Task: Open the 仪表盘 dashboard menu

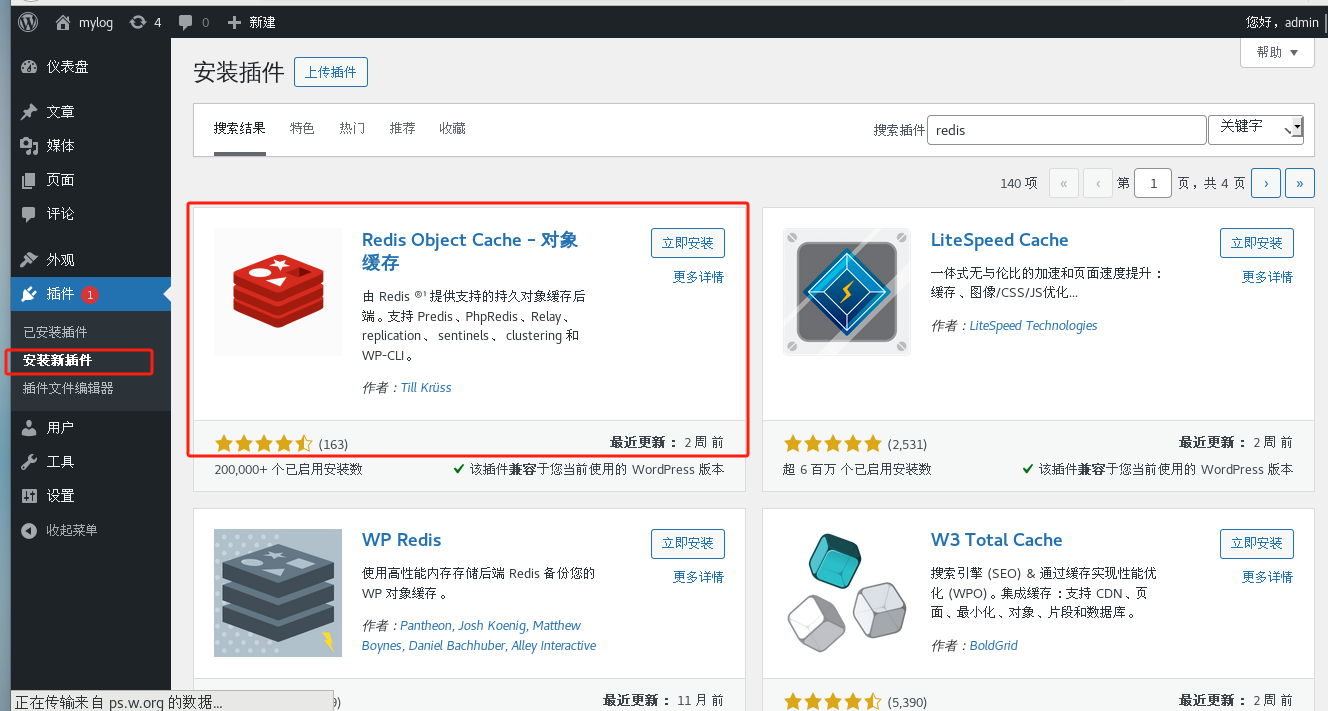Action: (x=90, y=67)
